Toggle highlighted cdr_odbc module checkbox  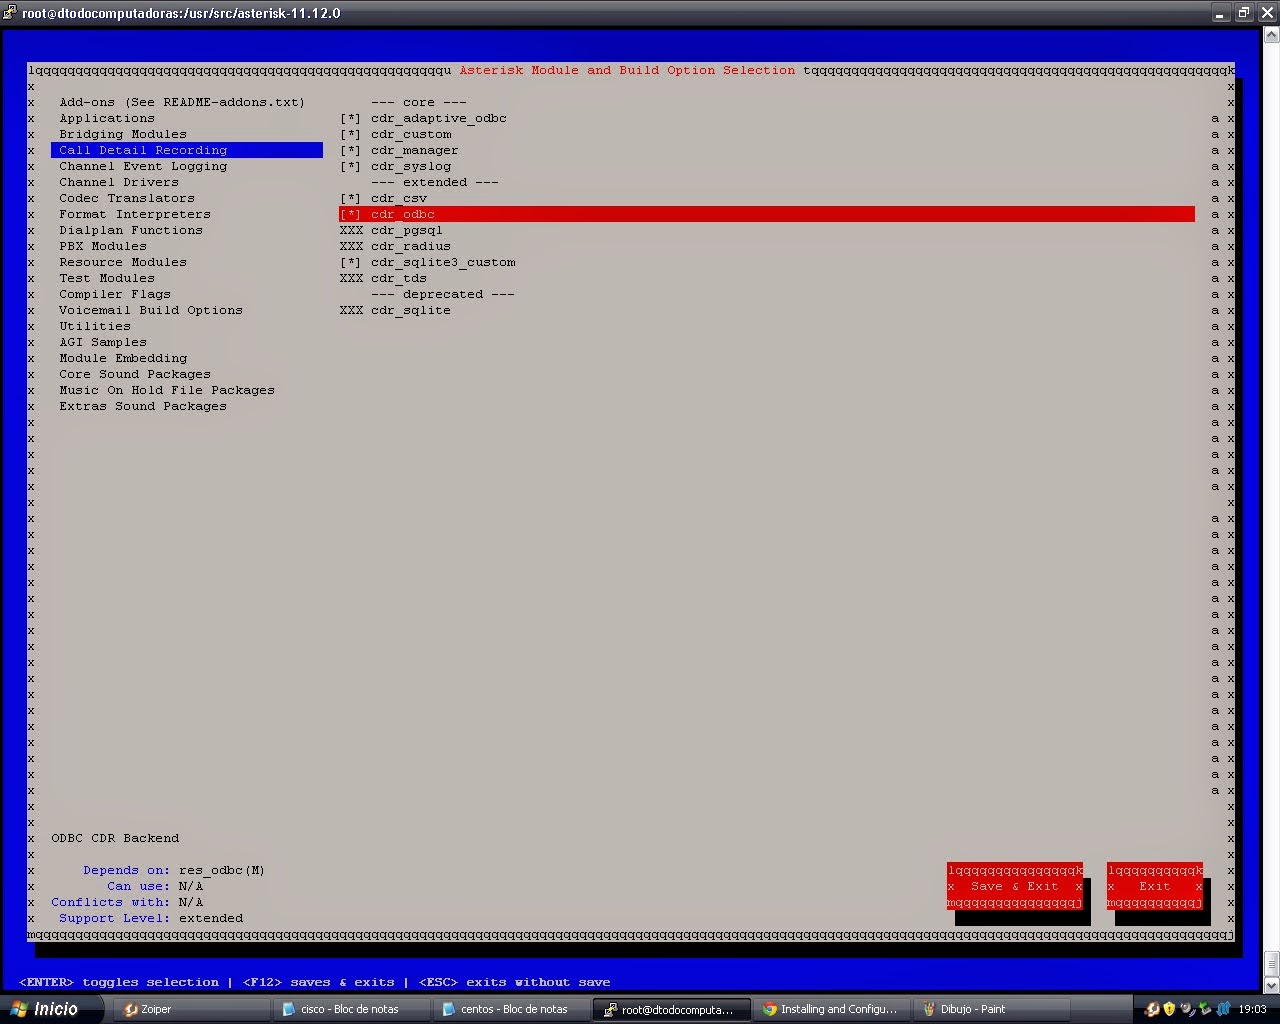(350, 214)
